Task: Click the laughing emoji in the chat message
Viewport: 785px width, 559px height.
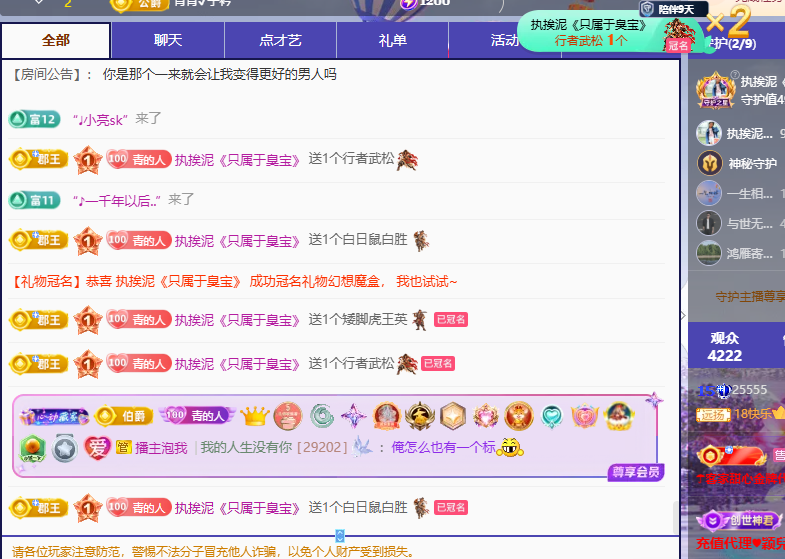Action: coord(510,447)
